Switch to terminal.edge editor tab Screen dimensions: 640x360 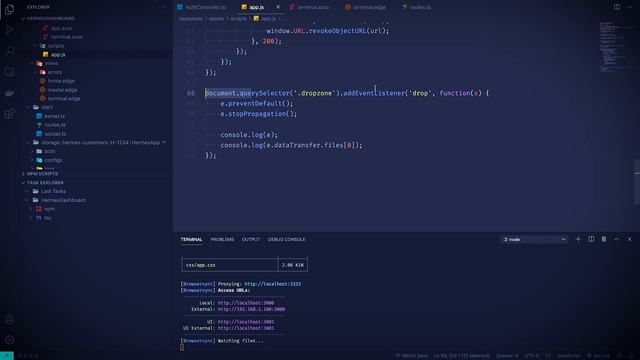tap(365, 7)
